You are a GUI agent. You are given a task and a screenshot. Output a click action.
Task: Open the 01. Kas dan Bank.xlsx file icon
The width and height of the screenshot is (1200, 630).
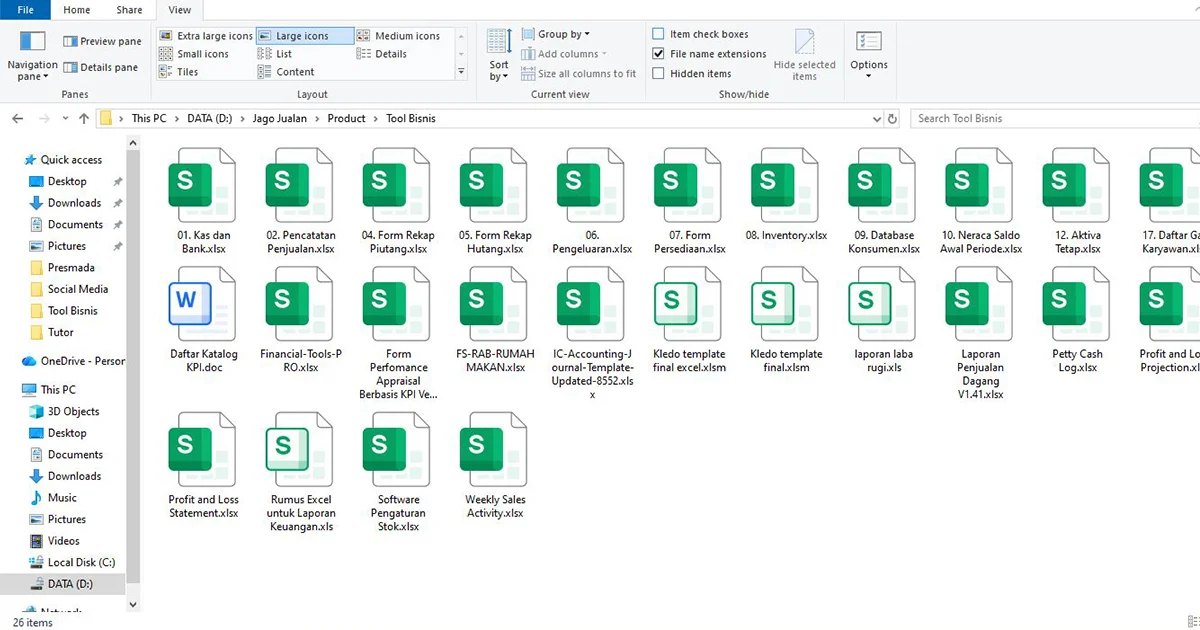pos(202,186)
